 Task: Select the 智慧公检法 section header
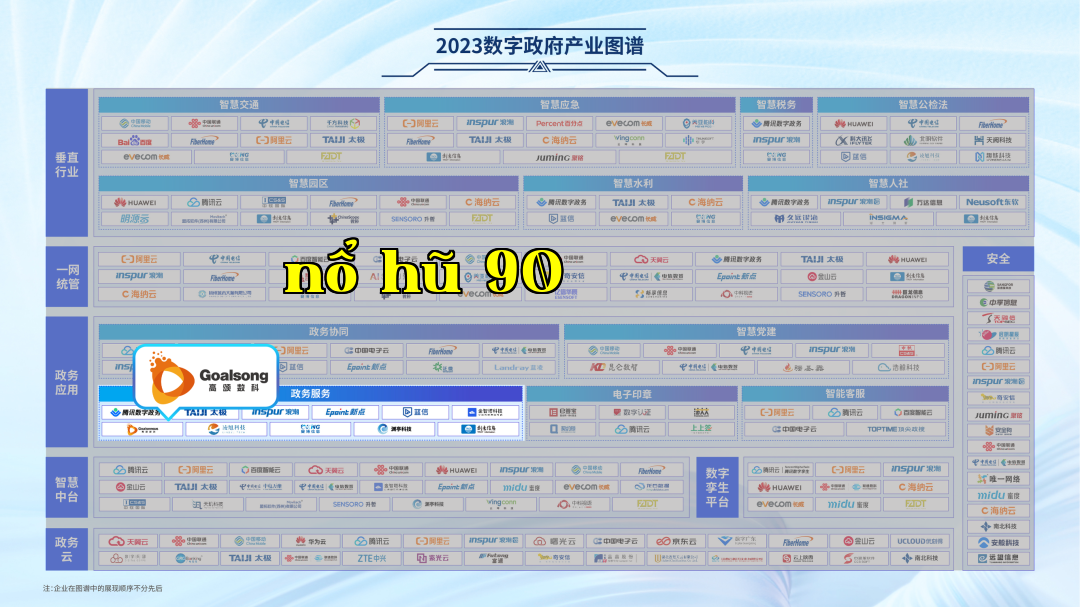pyautogui.click(x=923, y=105)
